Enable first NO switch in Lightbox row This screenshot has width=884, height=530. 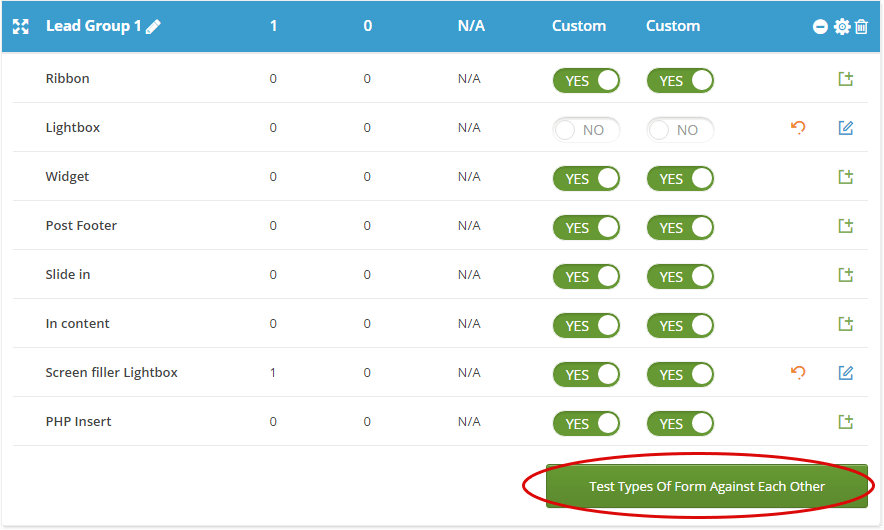coord(586,130)
